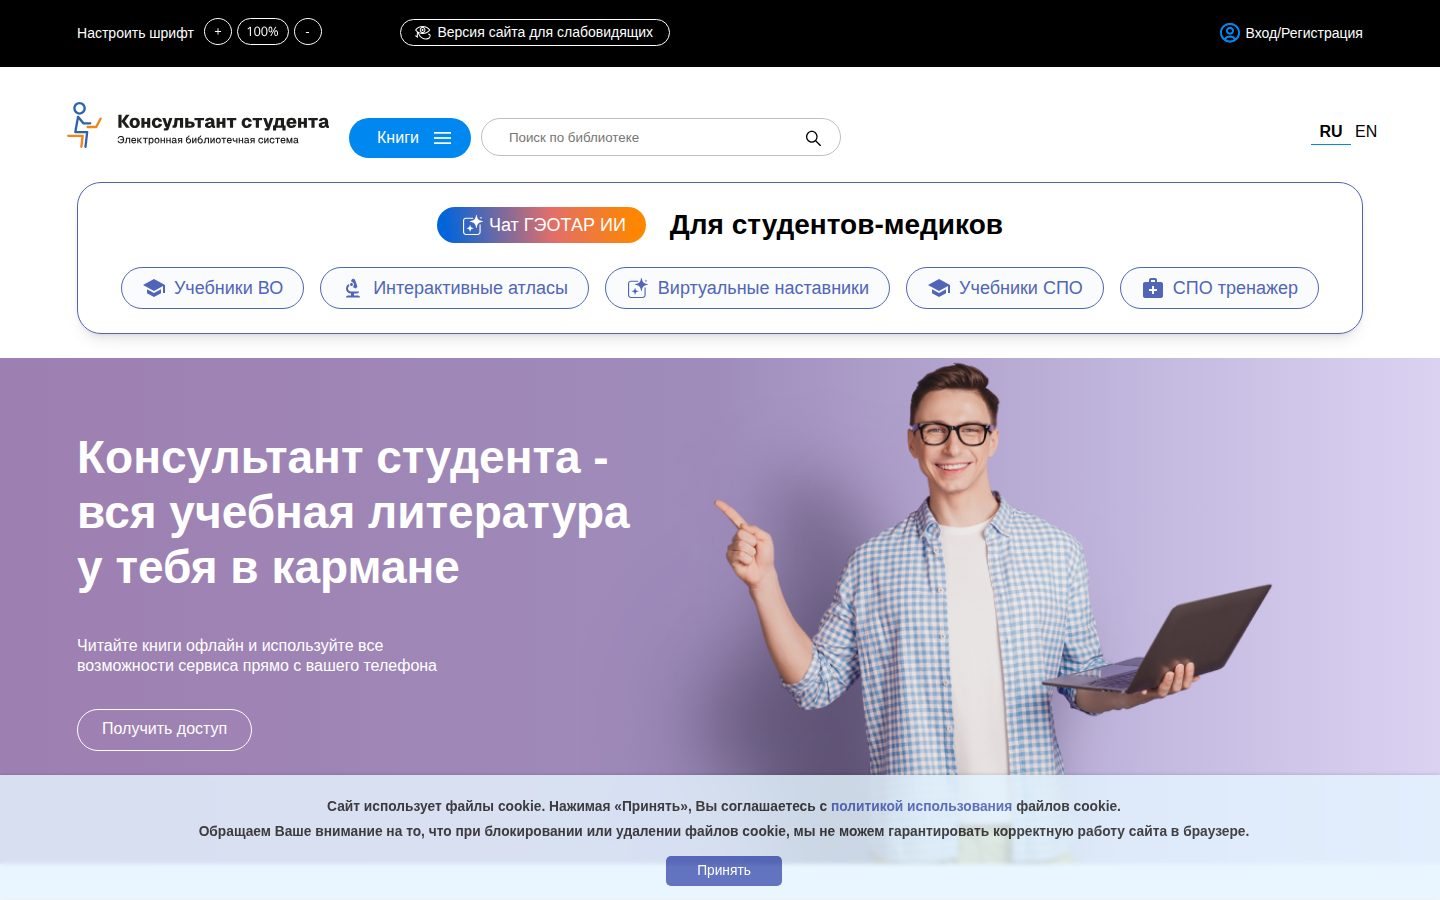Accept cookies with Принять button
Image resolution: width=1440 pixels, height=900 pixels.
pos(724,870)
